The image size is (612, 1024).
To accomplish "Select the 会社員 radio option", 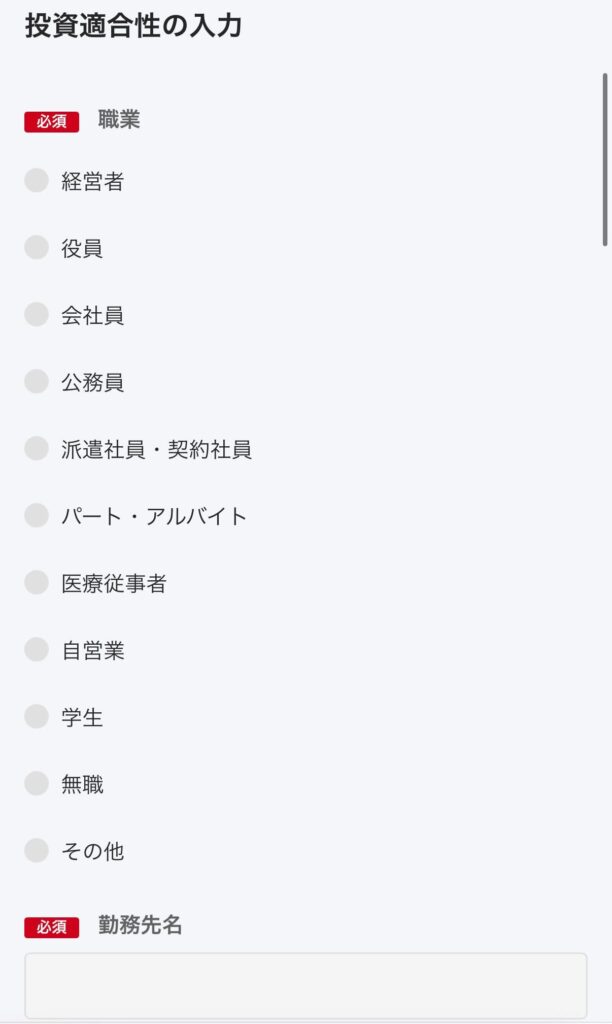I will (37, 315).
